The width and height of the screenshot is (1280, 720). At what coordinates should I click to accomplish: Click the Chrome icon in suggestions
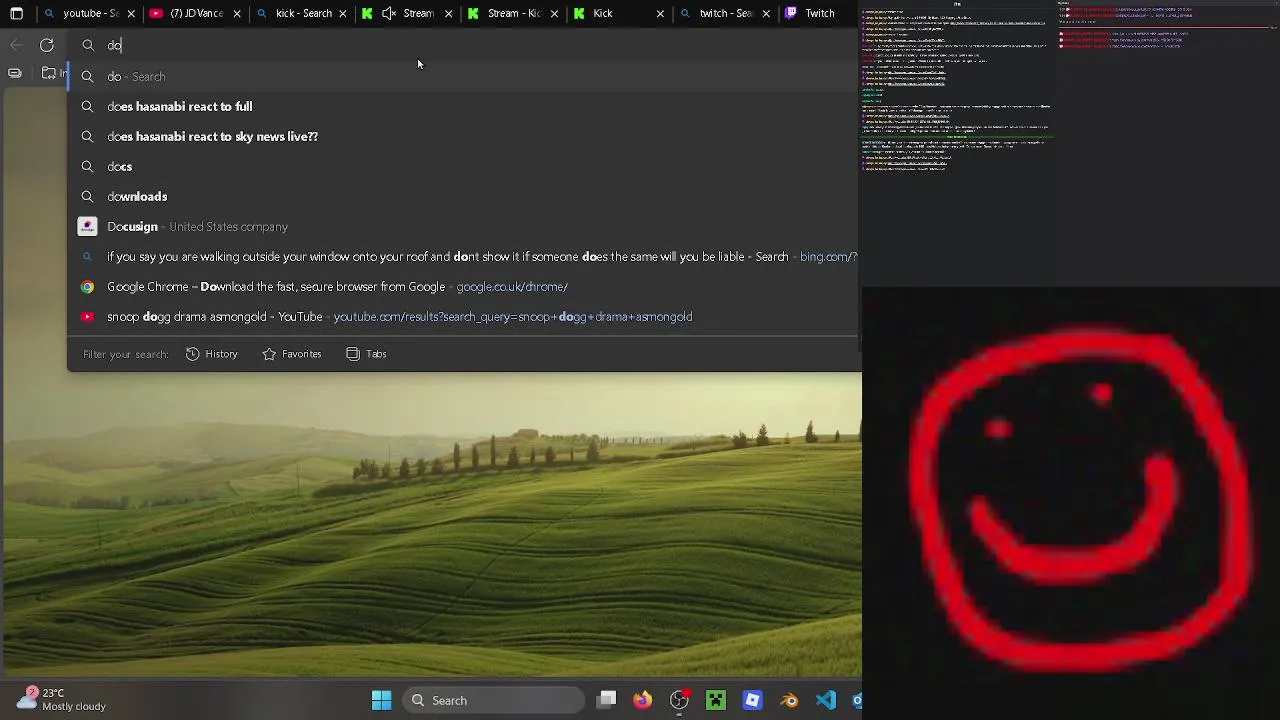pyautogui.click(x=88, y=287)
